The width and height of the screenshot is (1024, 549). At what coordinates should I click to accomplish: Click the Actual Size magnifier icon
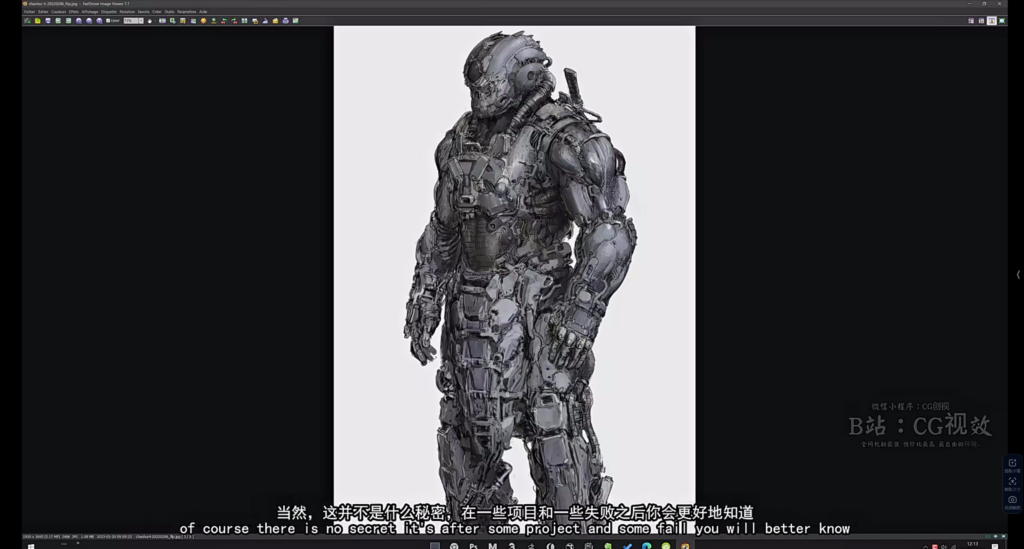tap(99, 21)
